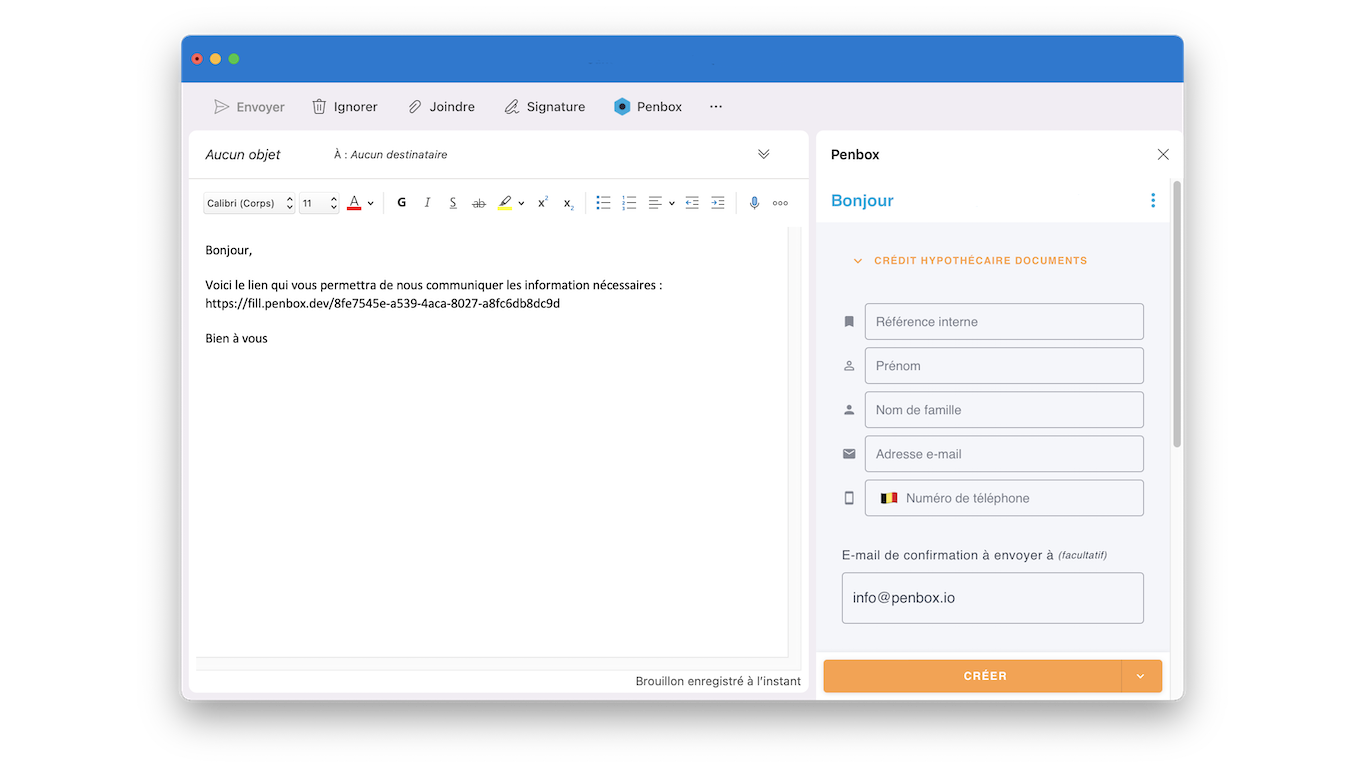Image resolution: width=1366 pixels, height=768 pixels.
Task: Open the Belgian flag country selector
Action: [x=889, y=498]
